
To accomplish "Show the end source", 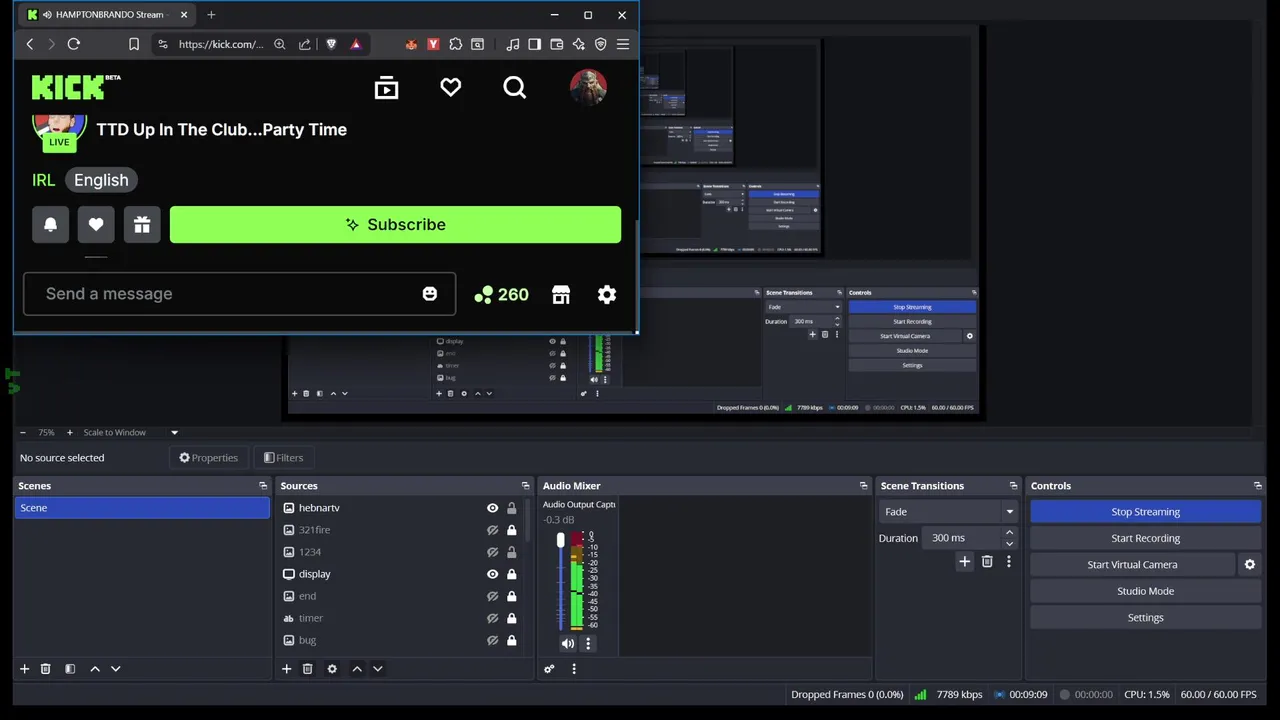I will pyautogui.click(x=492, y=596).
